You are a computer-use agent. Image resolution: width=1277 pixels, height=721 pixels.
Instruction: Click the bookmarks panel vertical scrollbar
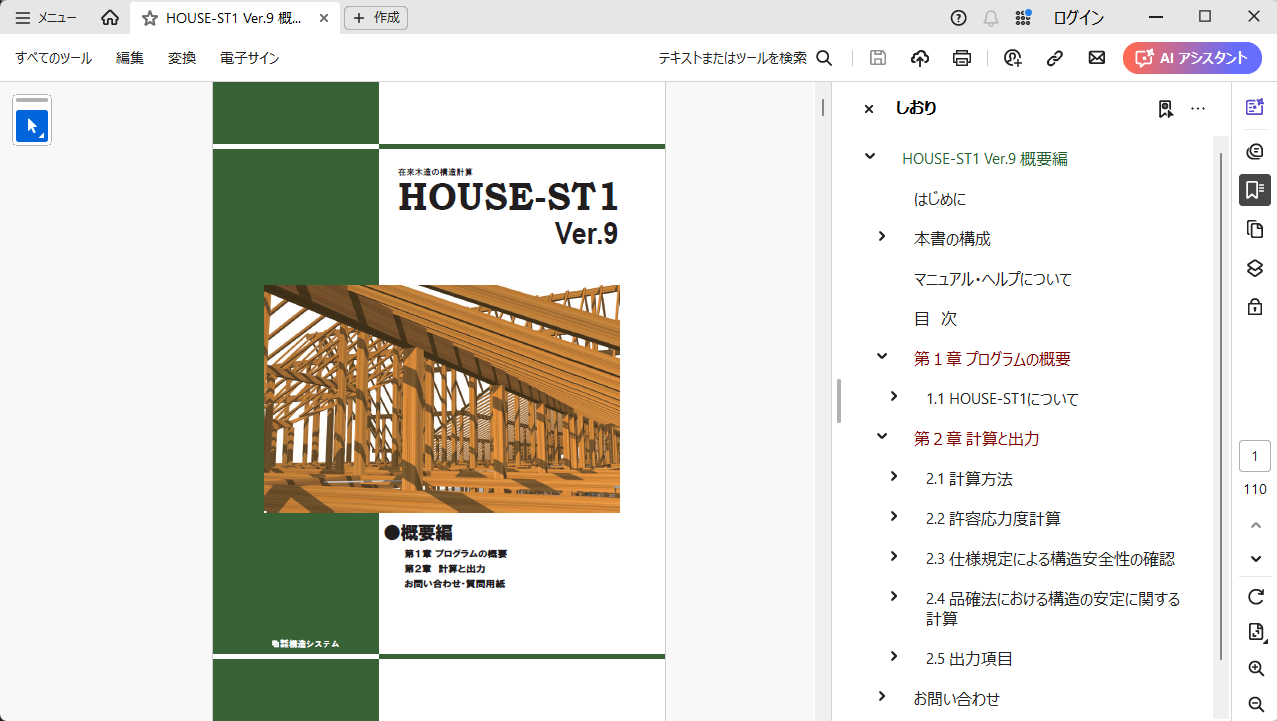click(1221, 406)
